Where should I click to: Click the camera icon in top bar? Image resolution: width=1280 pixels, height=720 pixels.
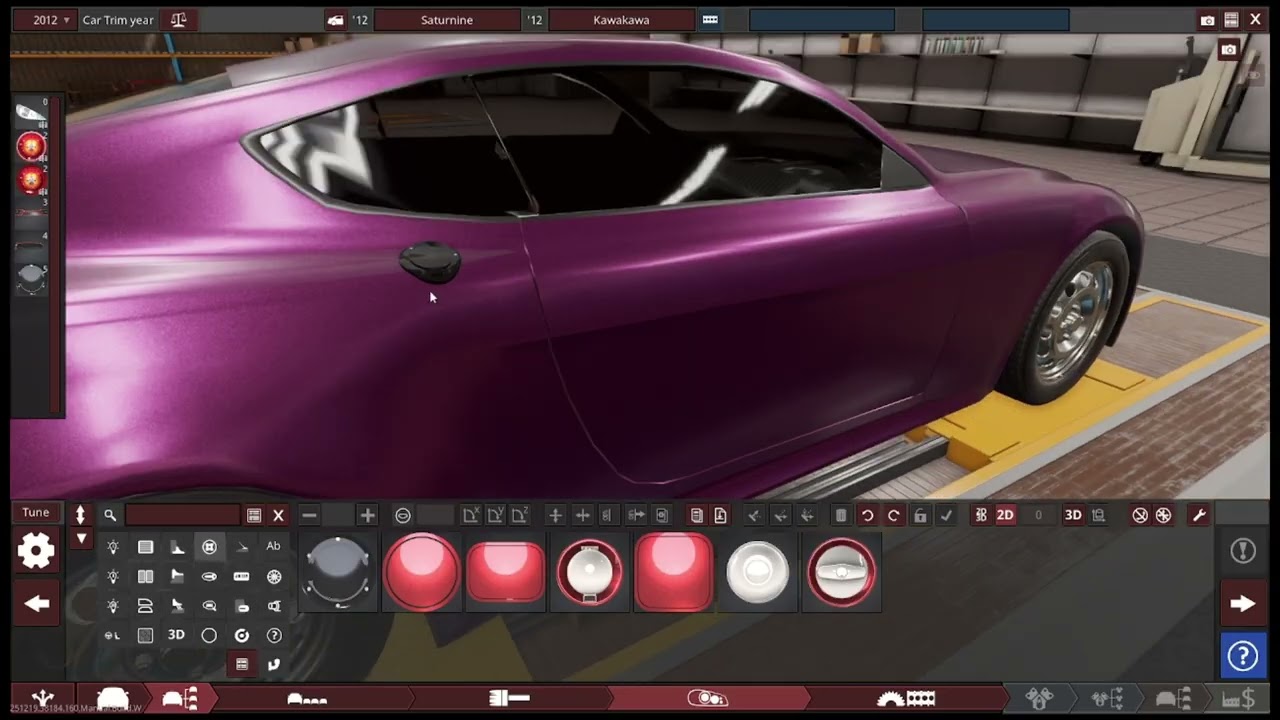[x=1207, y=20]
